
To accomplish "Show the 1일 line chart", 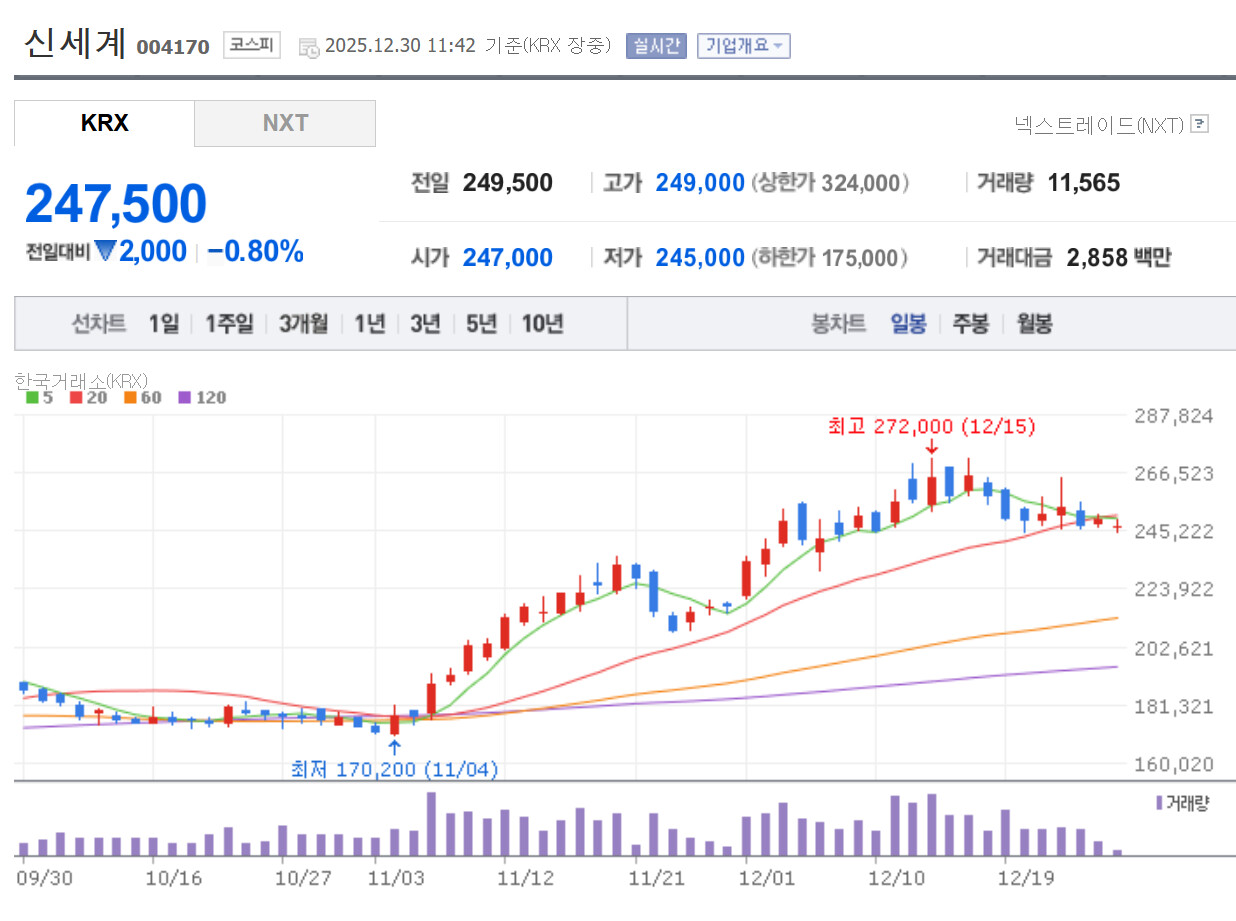I will 164,324.
